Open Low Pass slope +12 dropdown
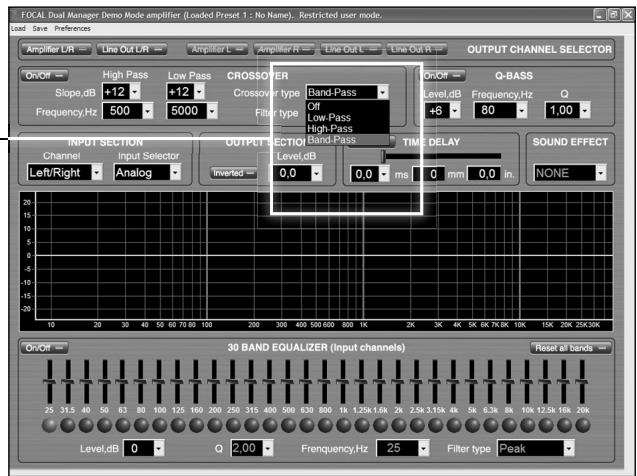637x476 pixels. 199,92
